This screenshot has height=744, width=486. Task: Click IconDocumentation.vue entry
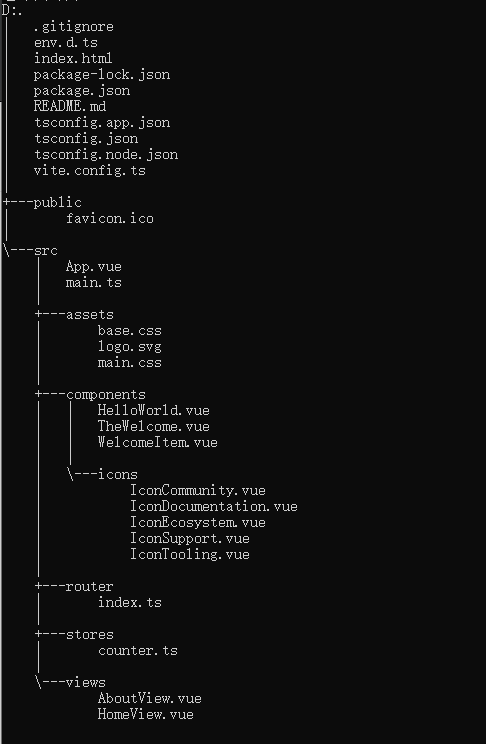[x=214, y=507]
